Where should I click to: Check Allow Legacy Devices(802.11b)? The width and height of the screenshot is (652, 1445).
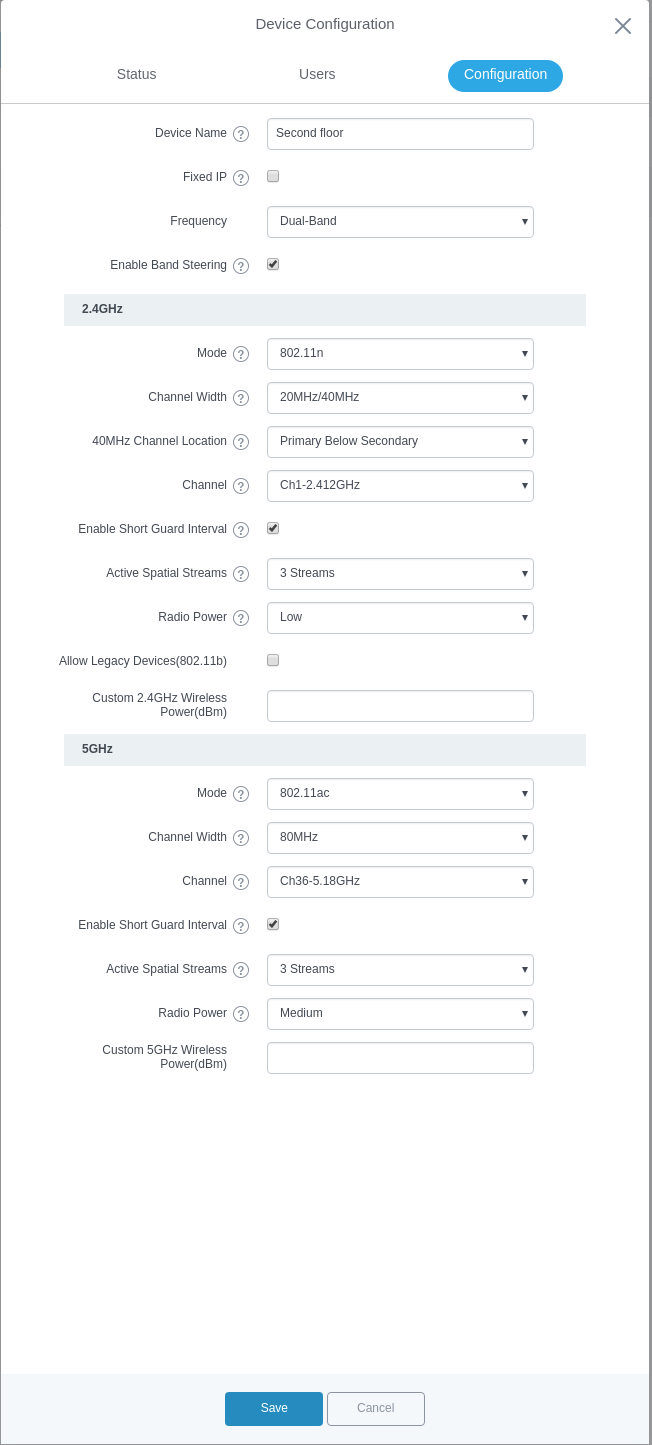pyautogui.click(x=273, y=660)
